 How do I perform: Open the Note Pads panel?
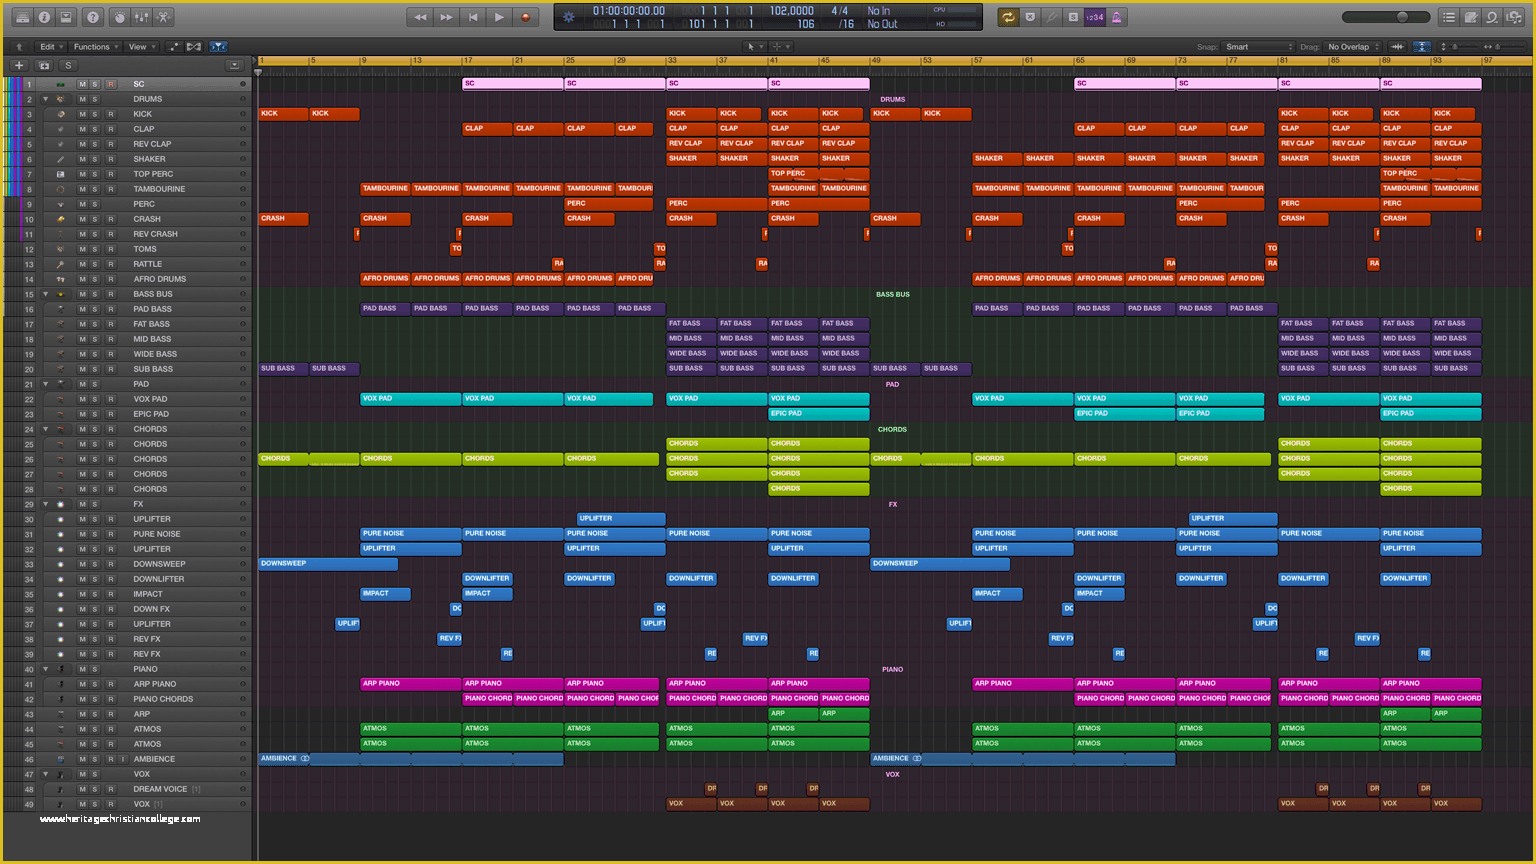click(1470, 17)
